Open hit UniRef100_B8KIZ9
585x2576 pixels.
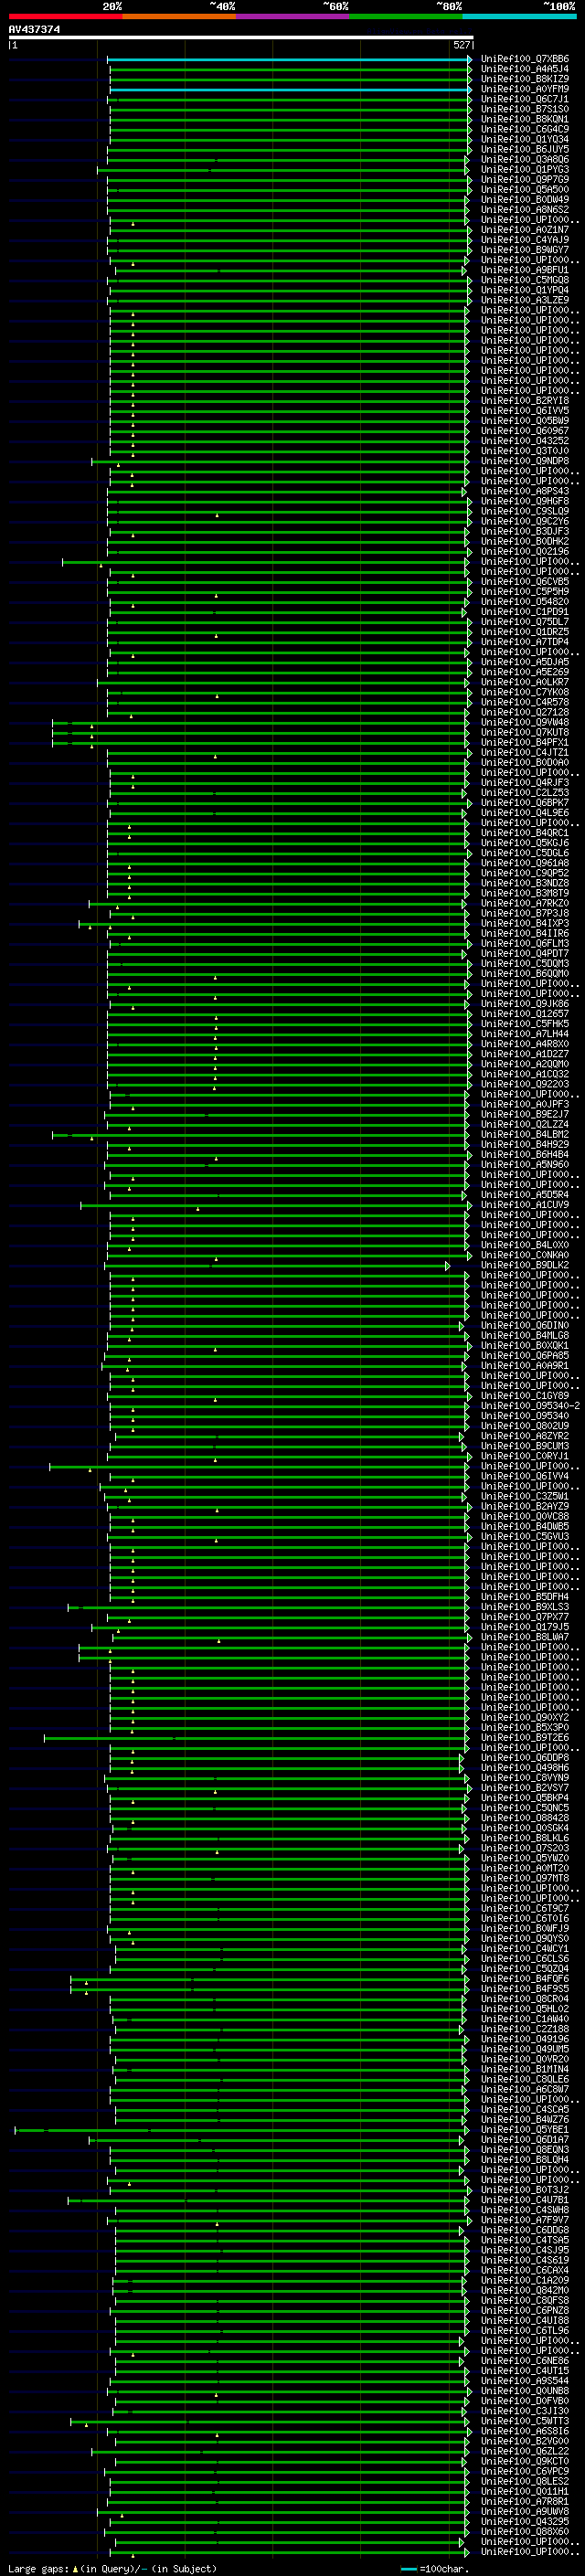point(525,79)
